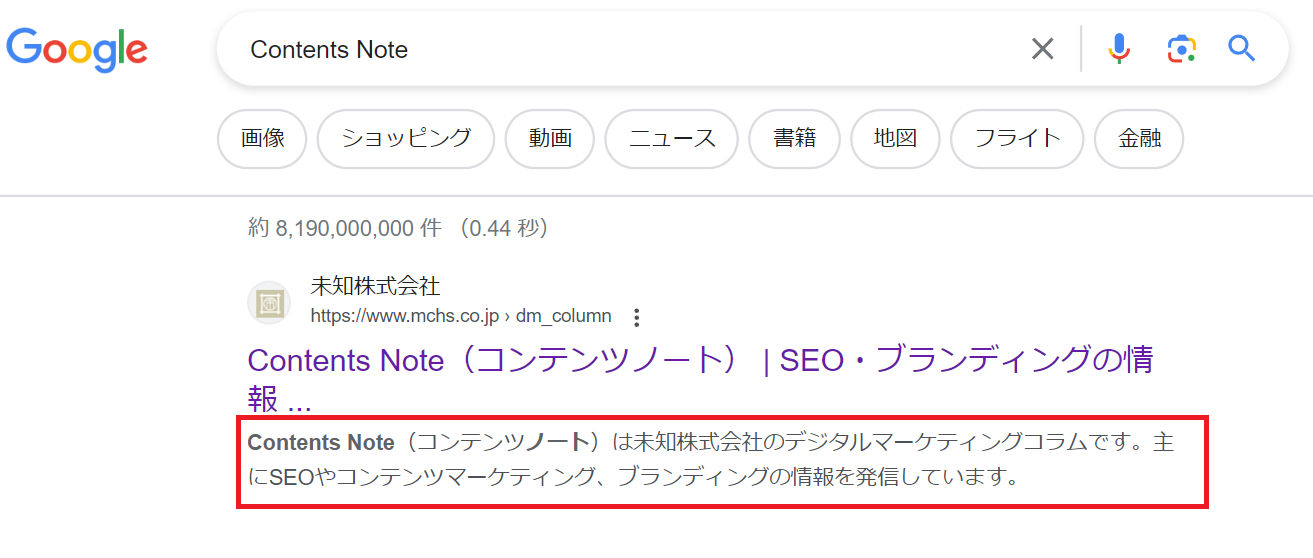Click the result snippet describing Contents Note
1313x558 pixels.
tap(720, 460)
